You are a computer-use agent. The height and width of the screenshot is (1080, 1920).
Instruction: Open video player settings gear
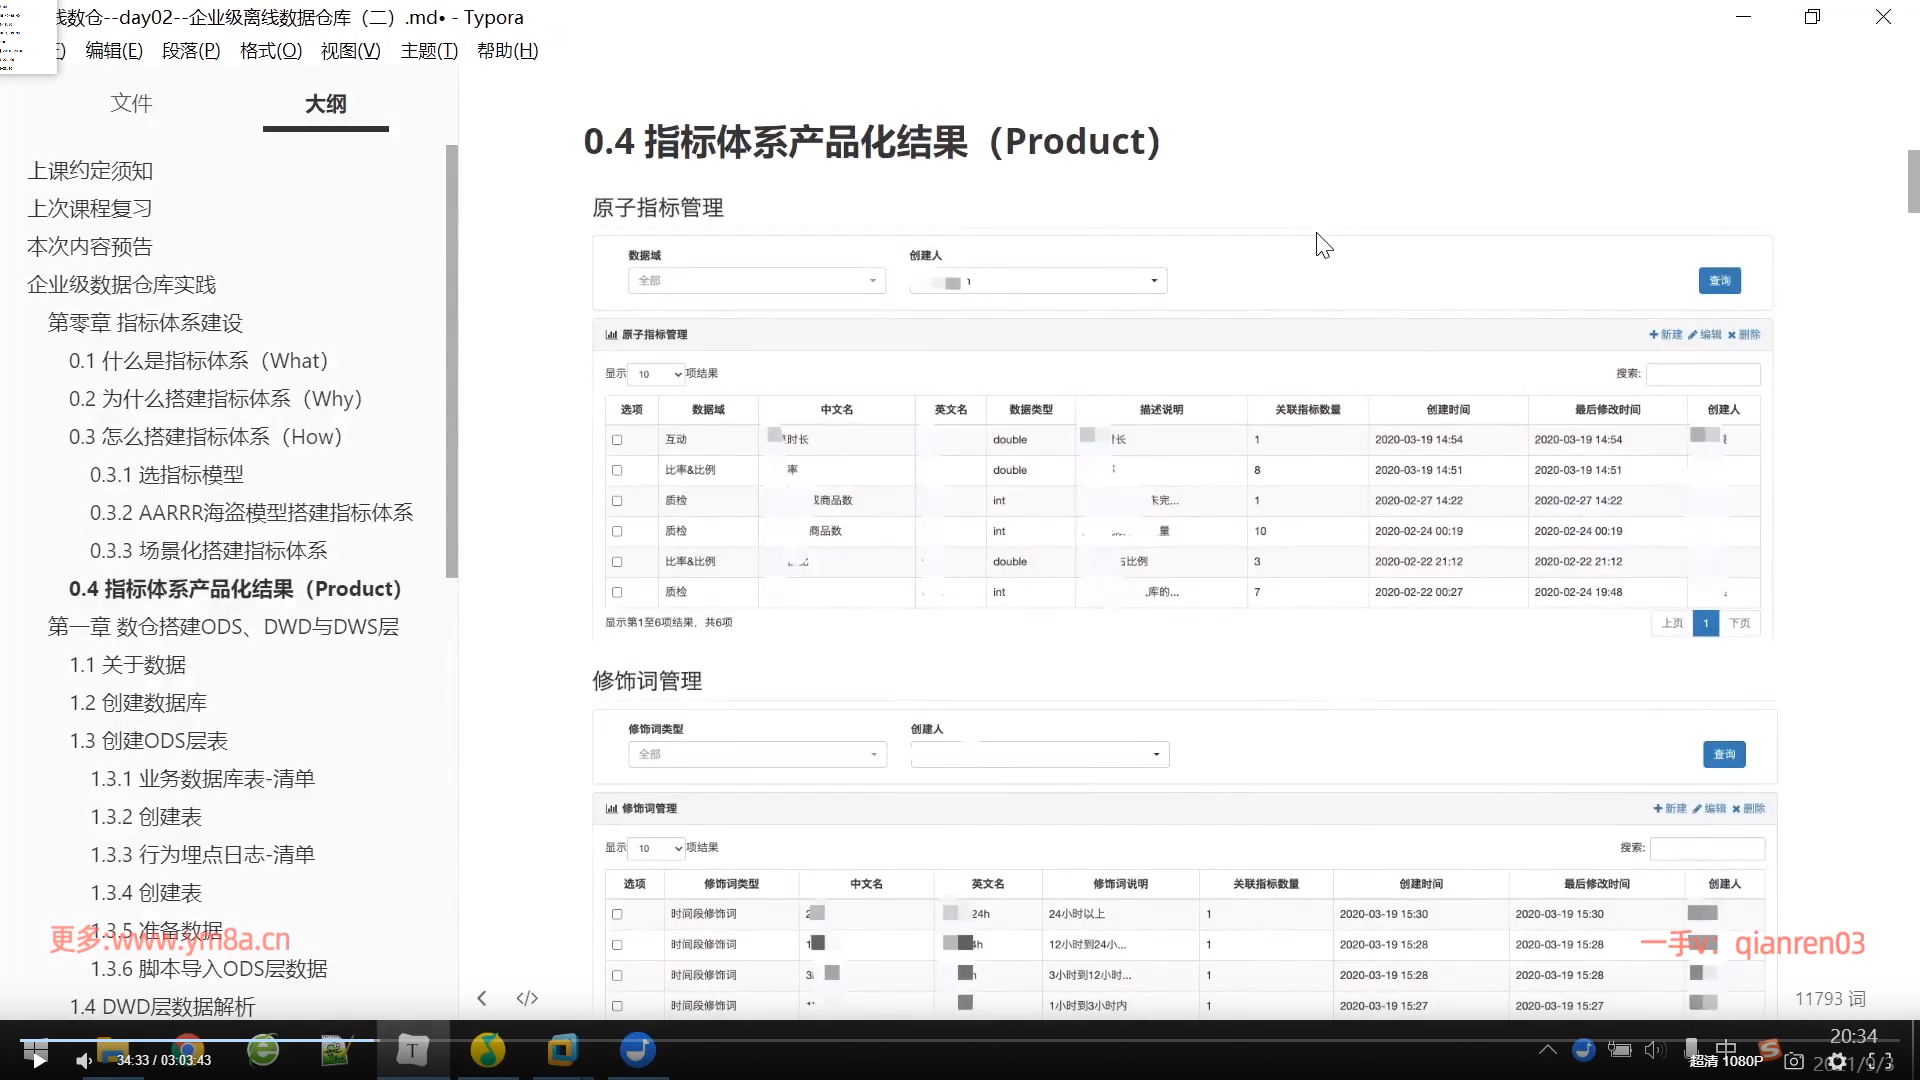pos(1837,1062)
